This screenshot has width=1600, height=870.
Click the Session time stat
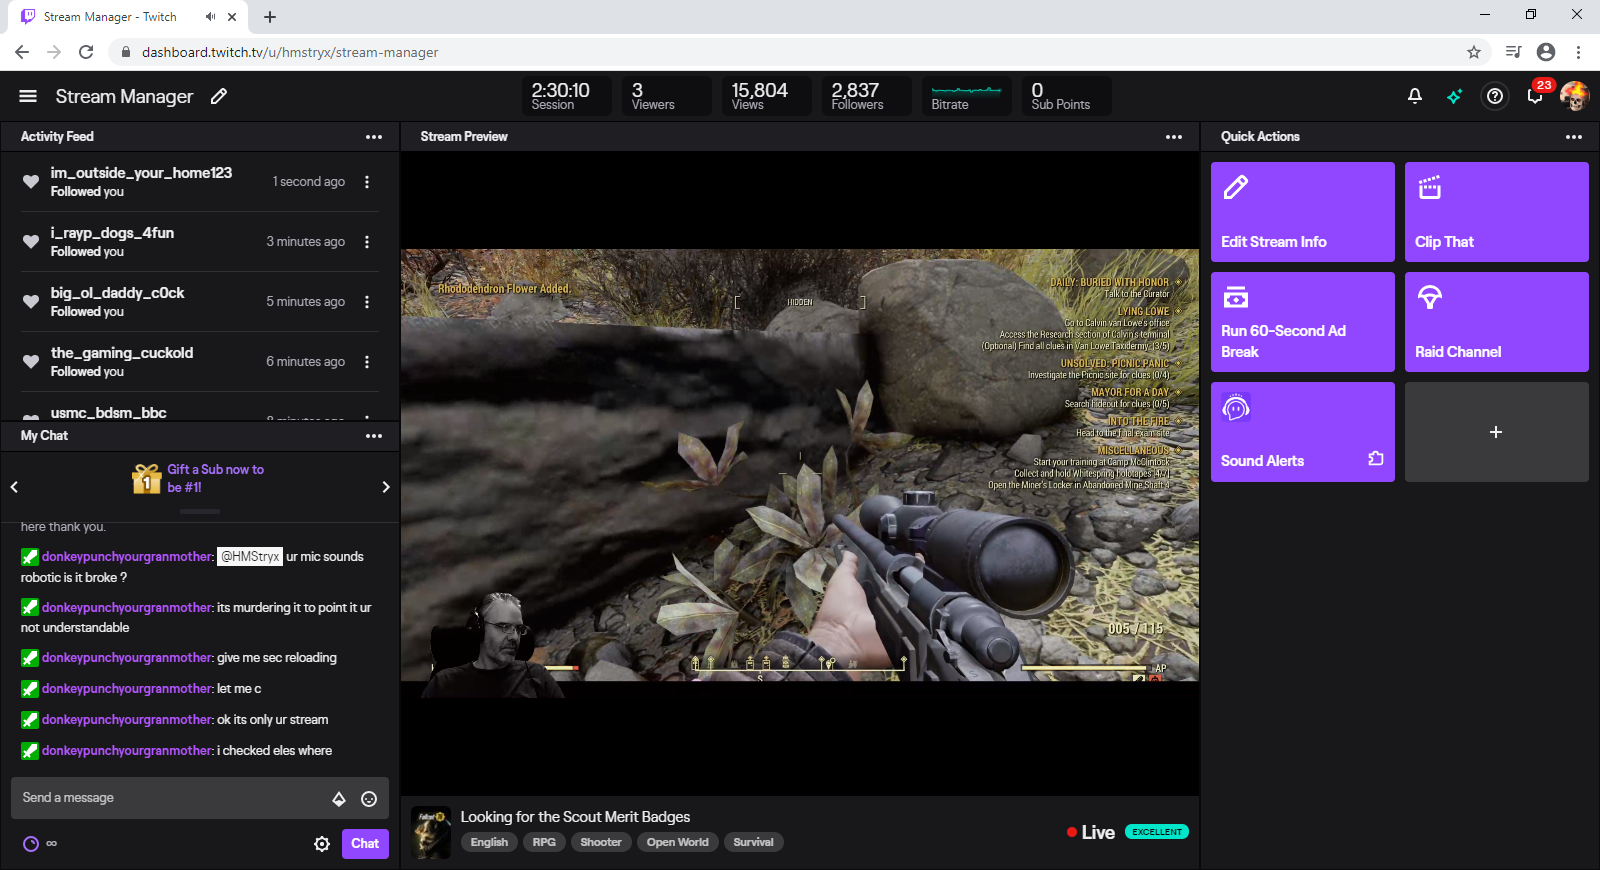[567, 96]
